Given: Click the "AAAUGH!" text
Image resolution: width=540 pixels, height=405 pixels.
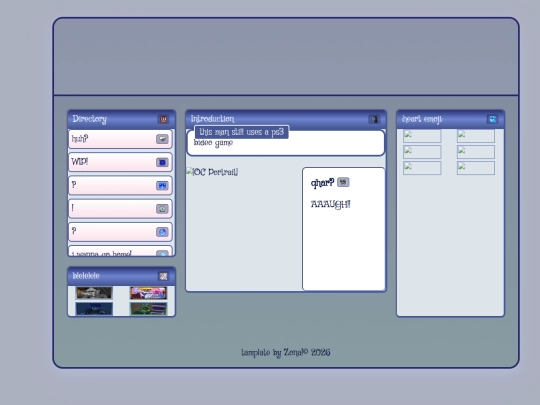Looking at the screenshot, I should (x=331, y=204).
